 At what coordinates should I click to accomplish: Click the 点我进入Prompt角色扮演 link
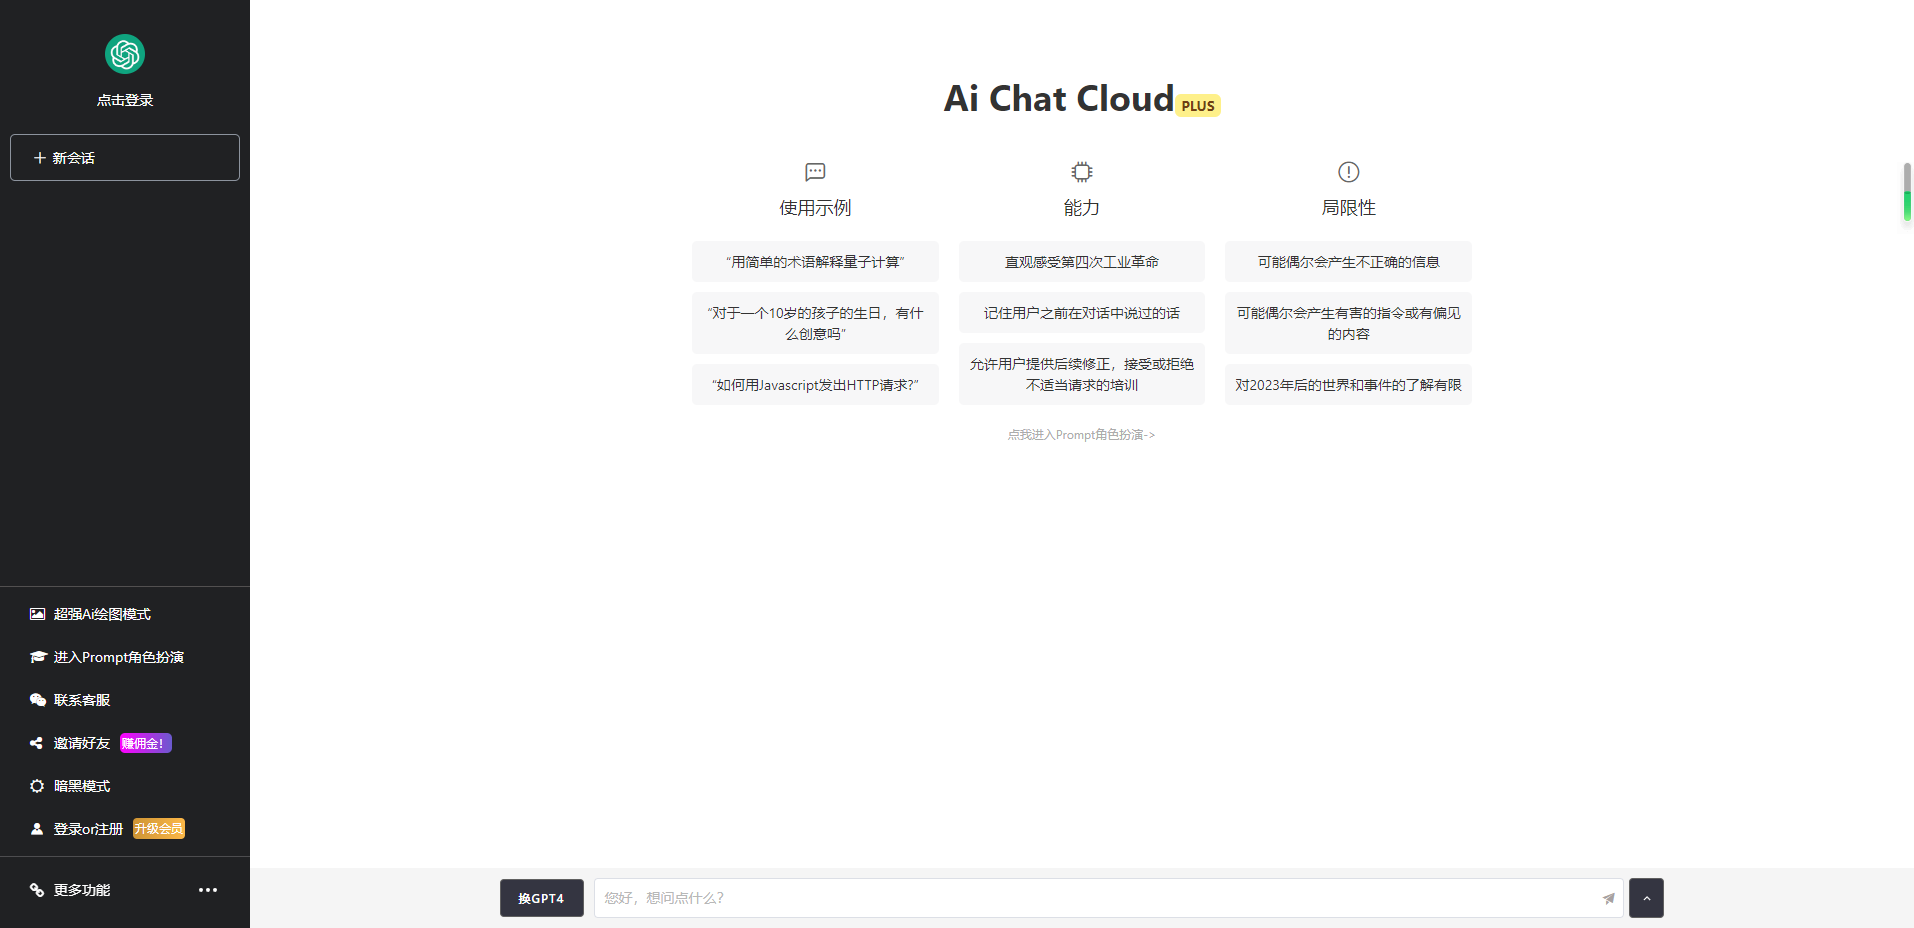(1081, 435)
